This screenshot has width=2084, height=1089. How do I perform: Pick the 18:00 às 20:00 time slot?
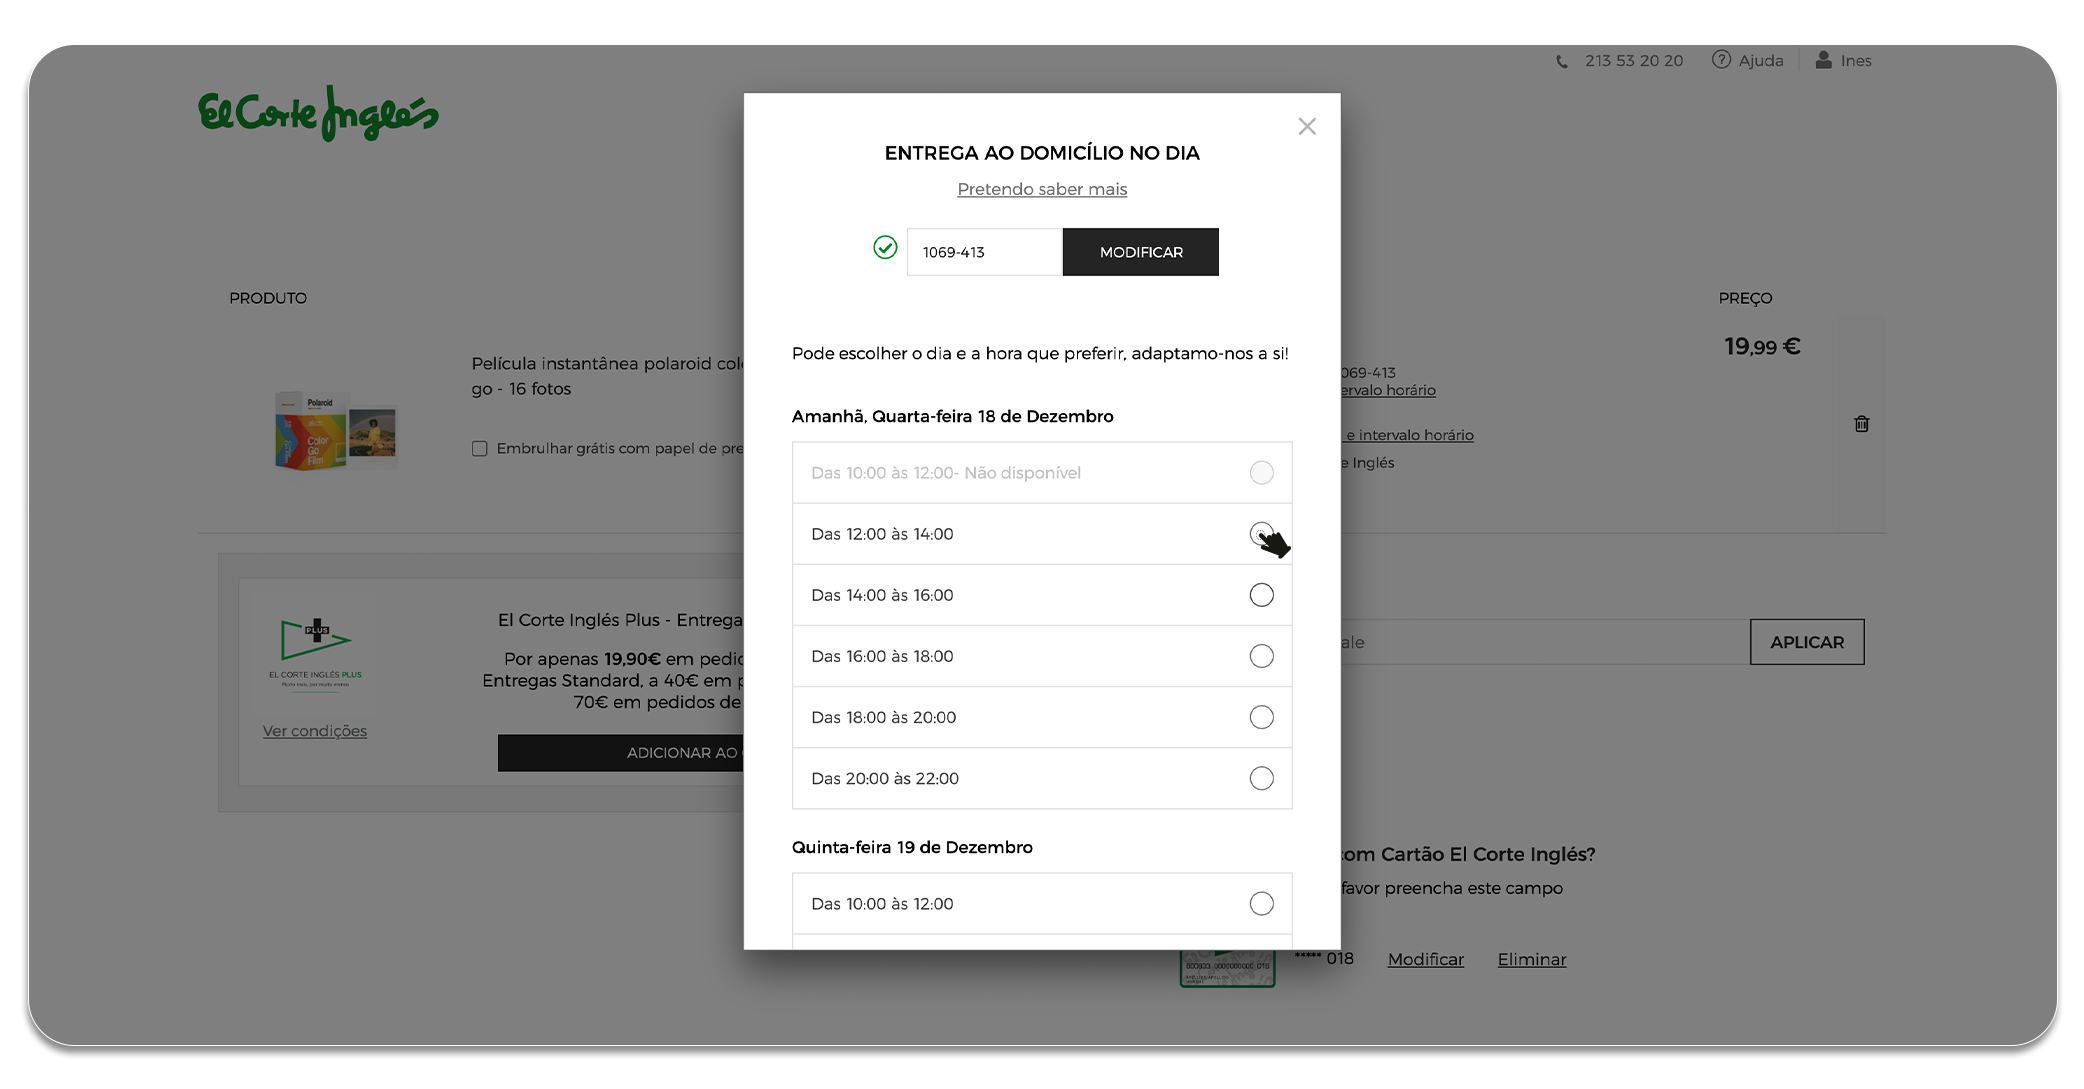(1261, 717)
